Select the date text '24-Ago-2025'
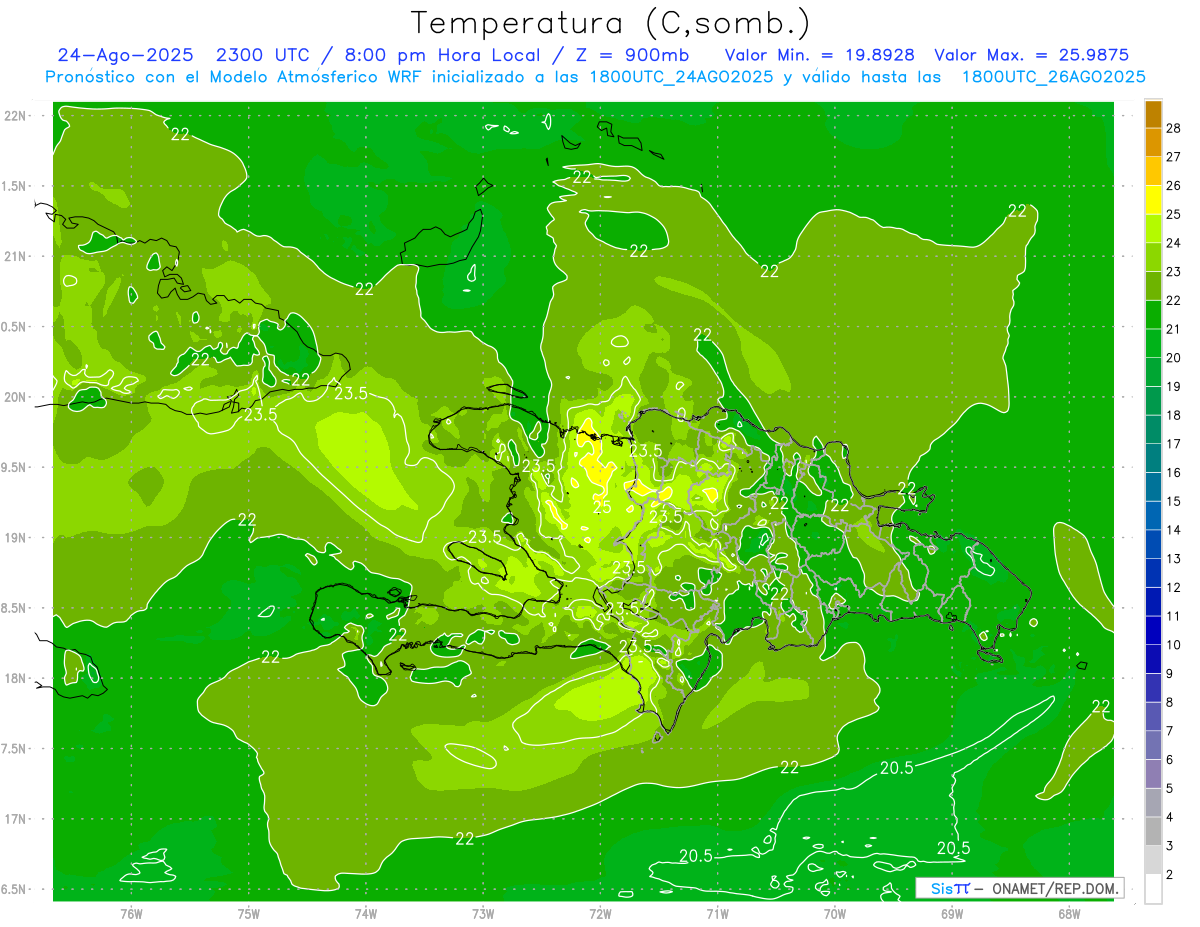Viewport: 1200px width, 927px height. tap(125, 56)
